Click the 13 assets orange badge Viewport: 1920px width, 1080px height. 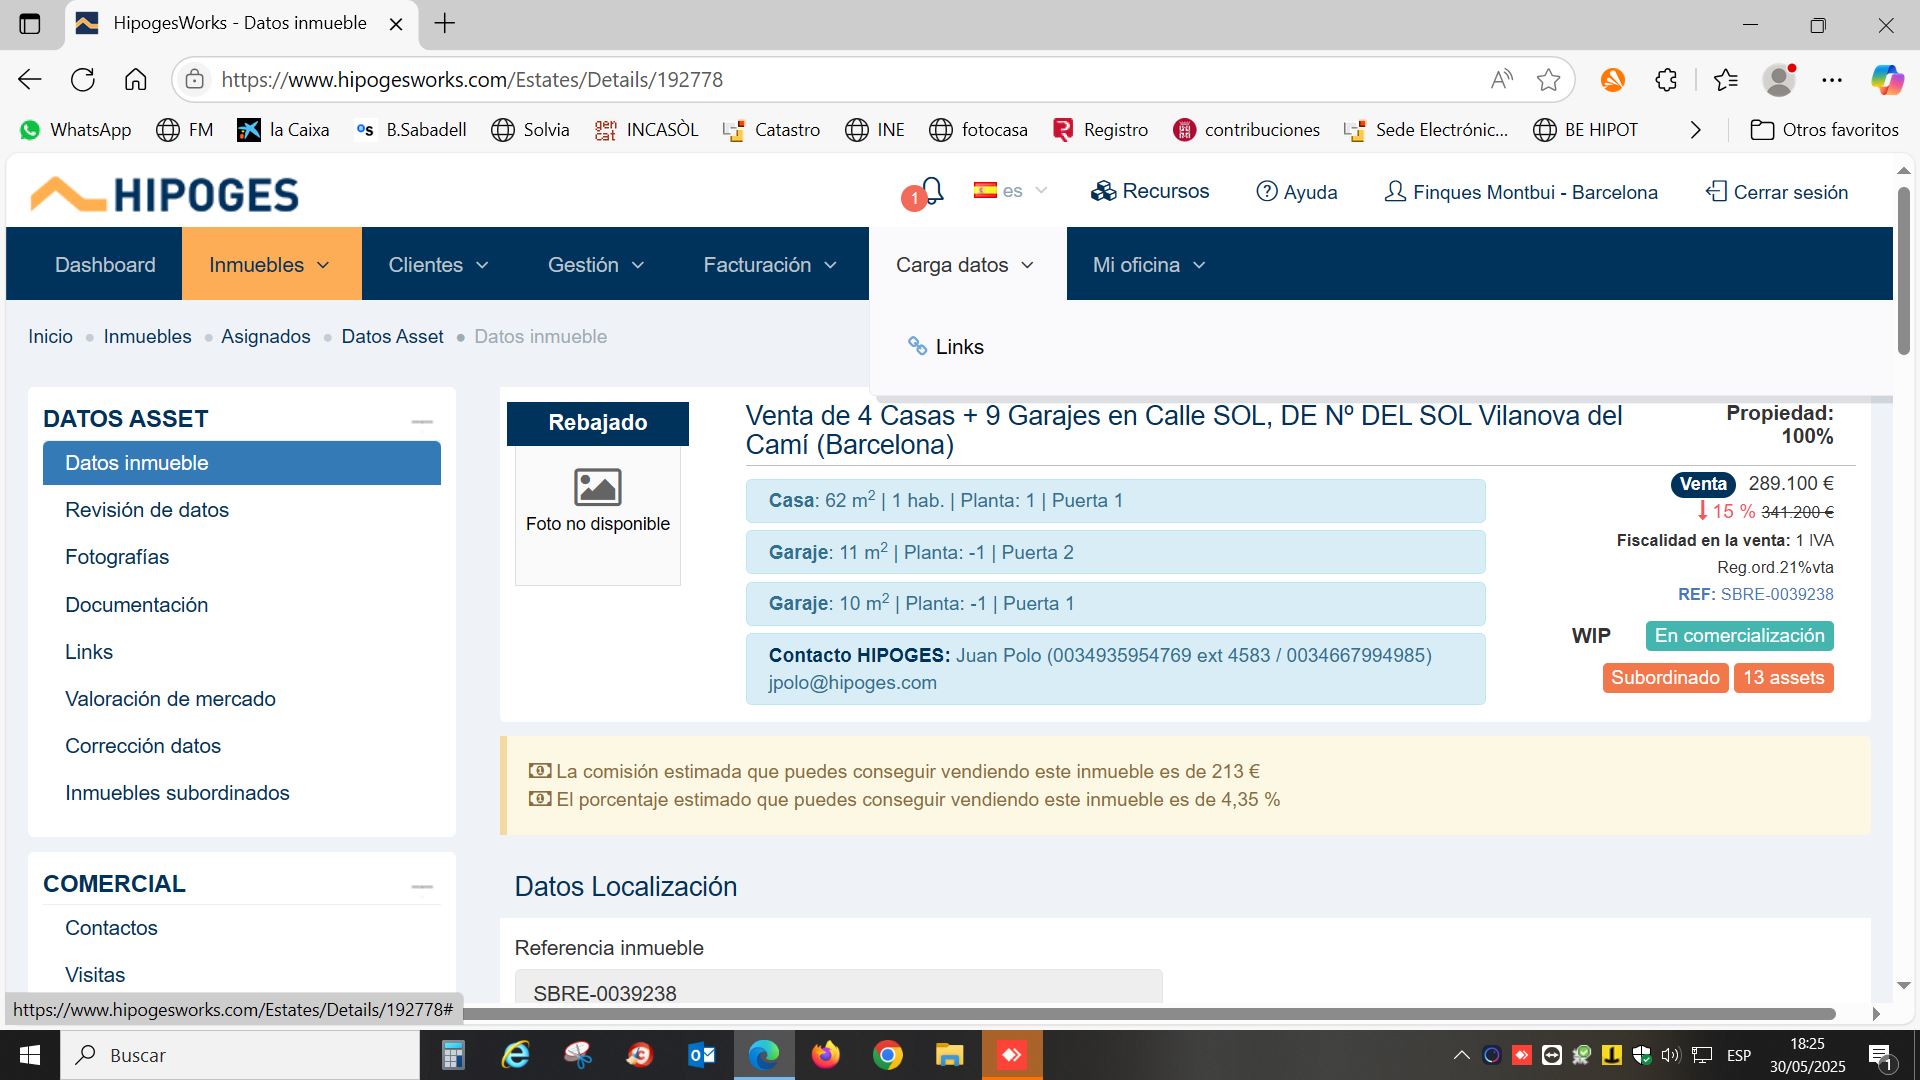(1783, 678)
